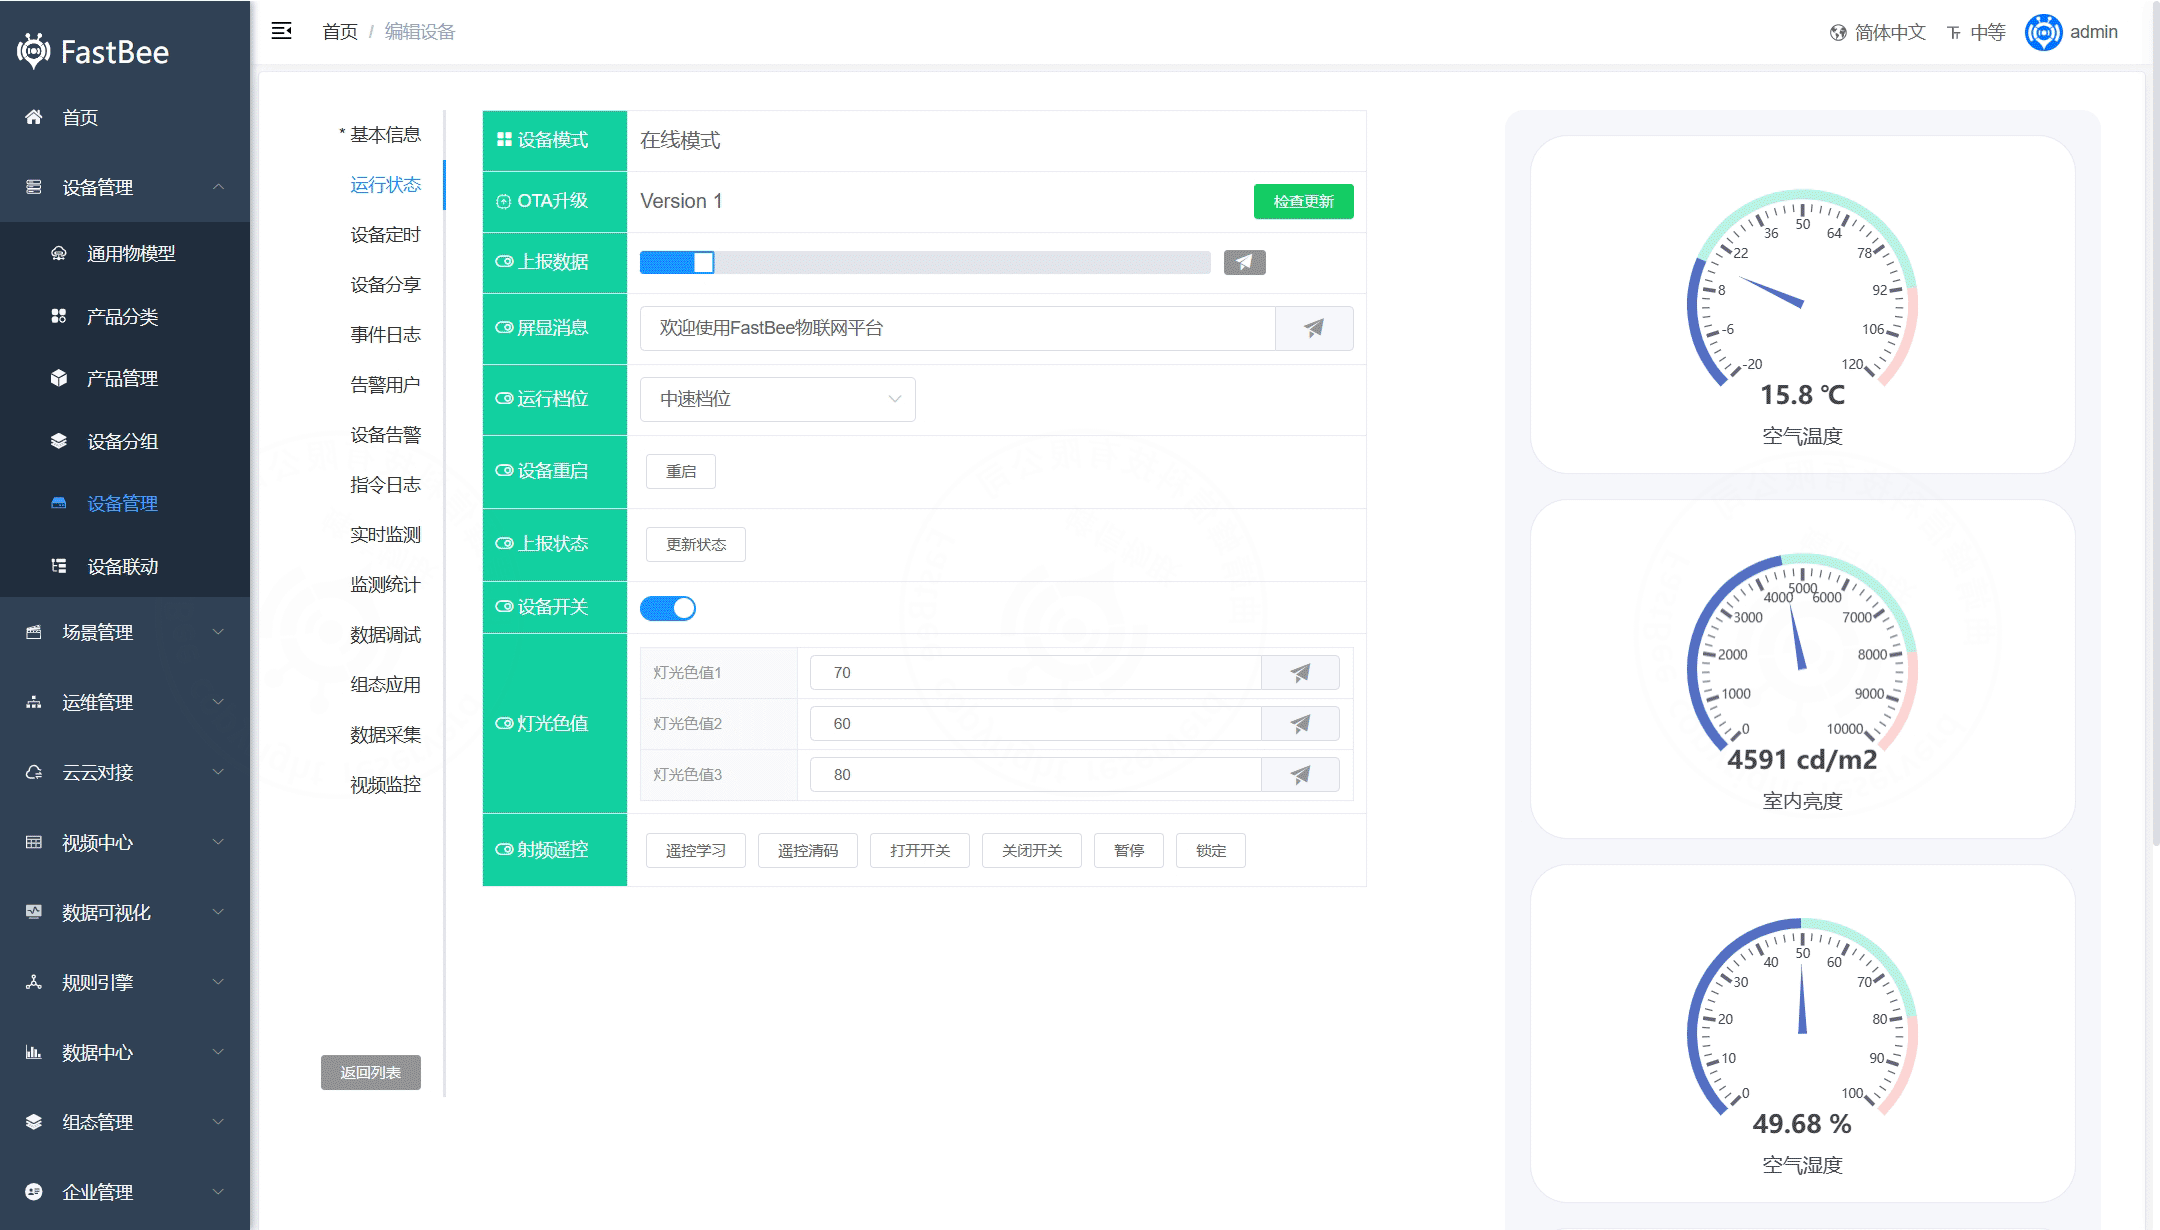Click the 数据中心 chart icon

pos(34,1052)
